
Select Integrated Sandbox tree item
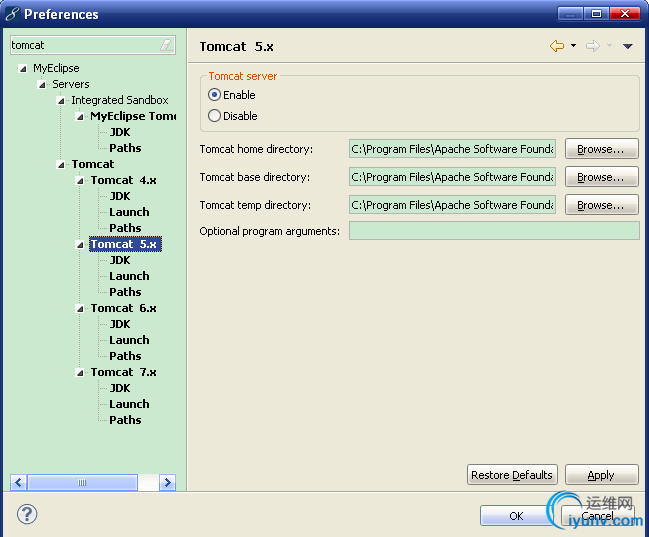coord(120,100)
